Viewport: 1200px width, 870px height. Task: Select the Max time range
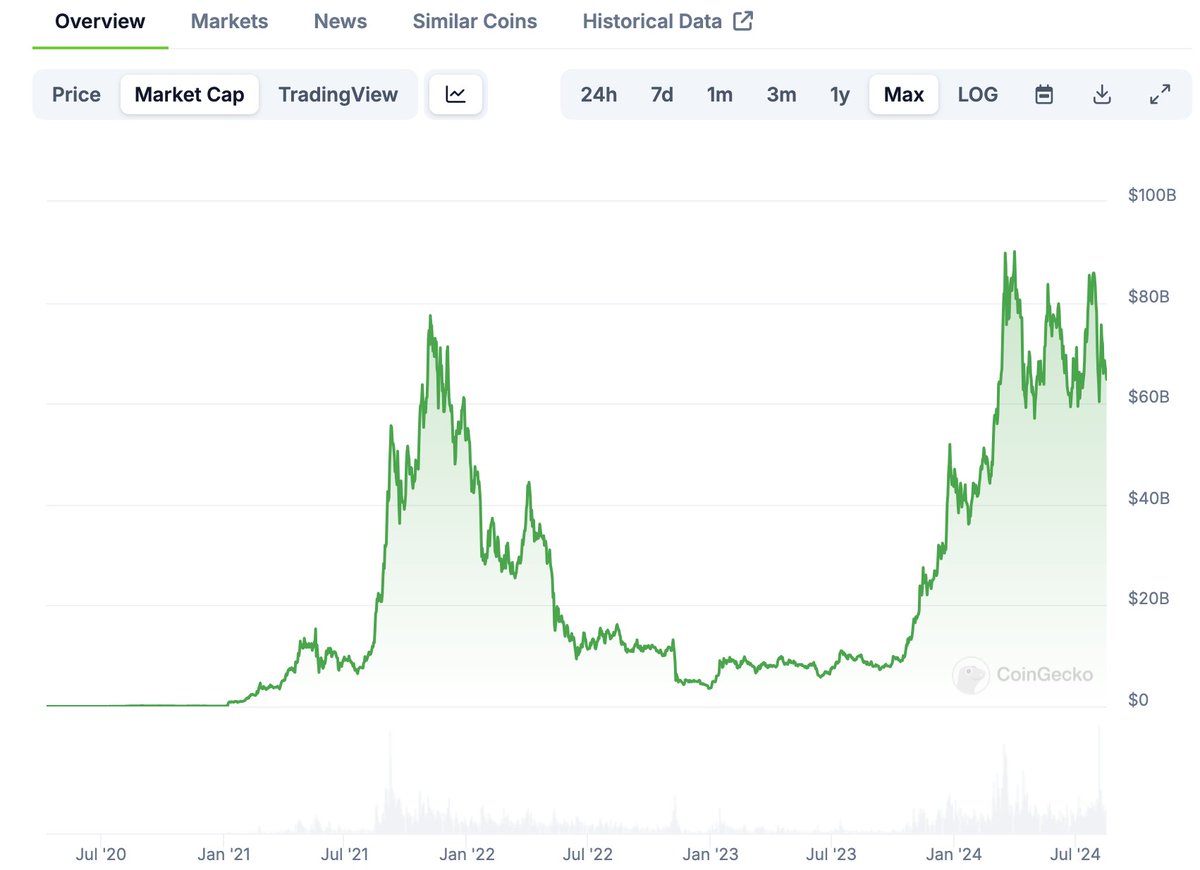pyautogui.click(x=904, y=95)
